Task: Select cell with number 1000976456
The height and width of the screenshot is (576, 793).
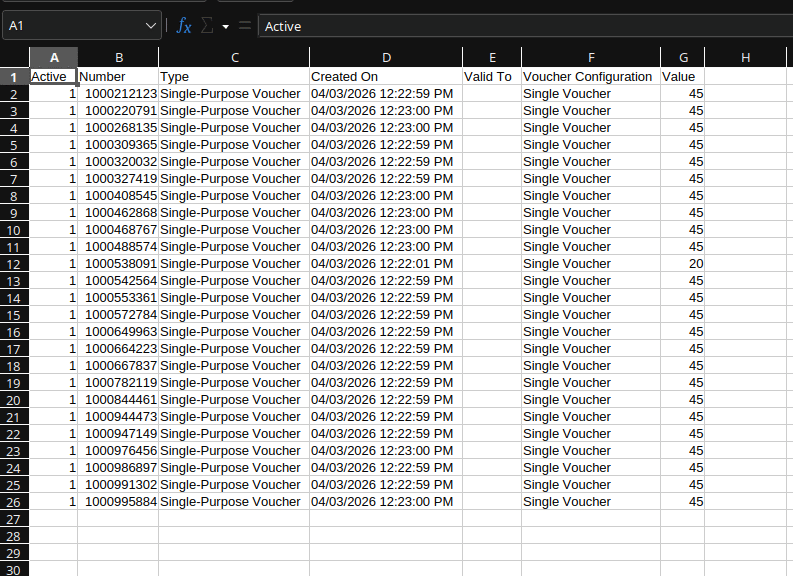Action: pyautogui.click(x=118, y=451)
